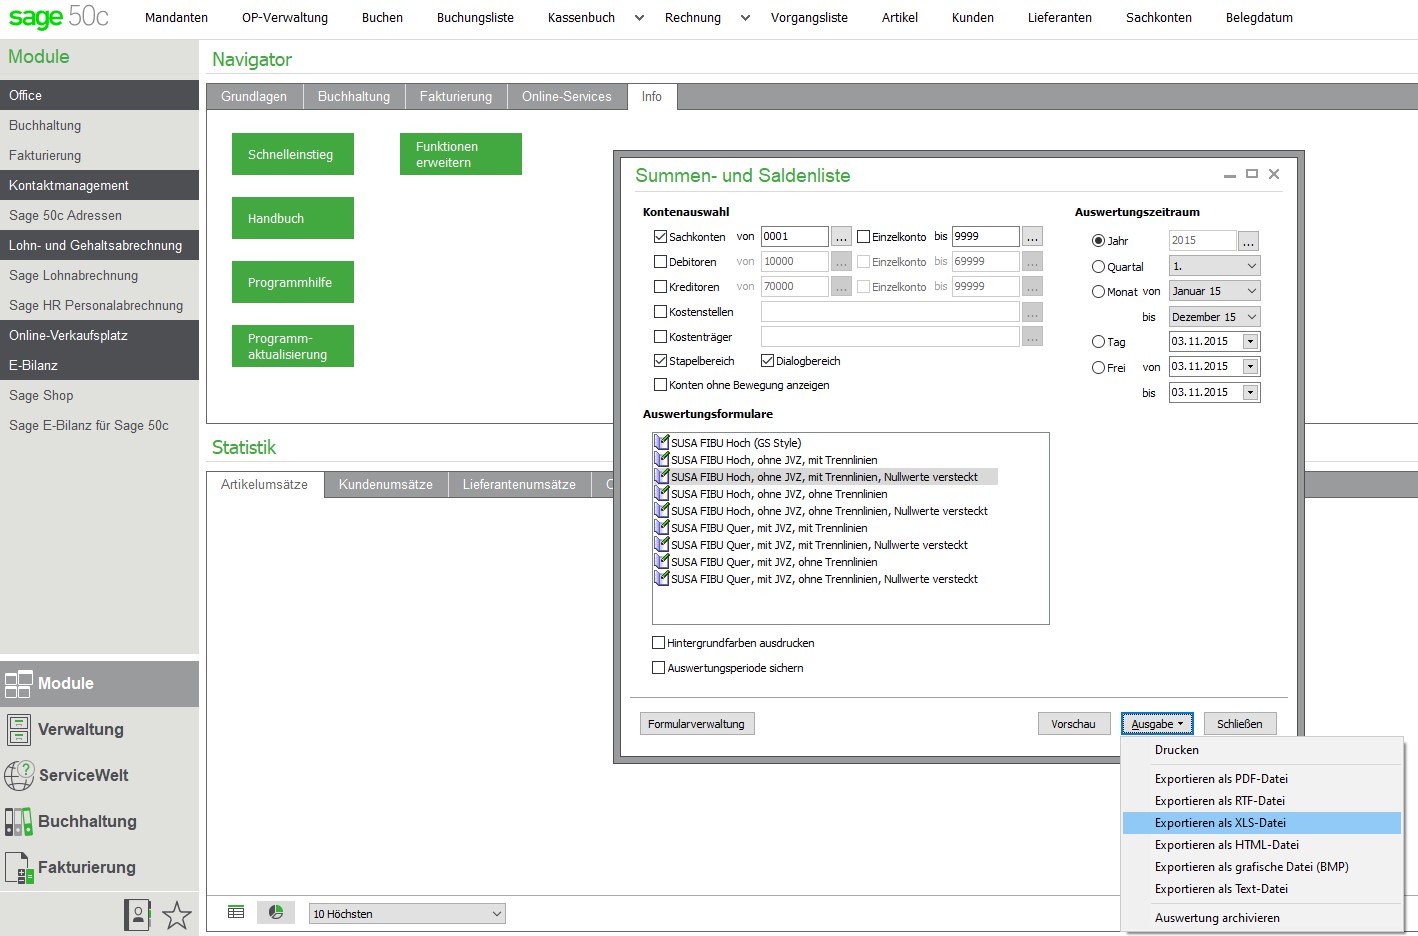This screenshot has height=936, width=1418.
Task: Switch statistics to pie chart icon
Action: (276, 912)
